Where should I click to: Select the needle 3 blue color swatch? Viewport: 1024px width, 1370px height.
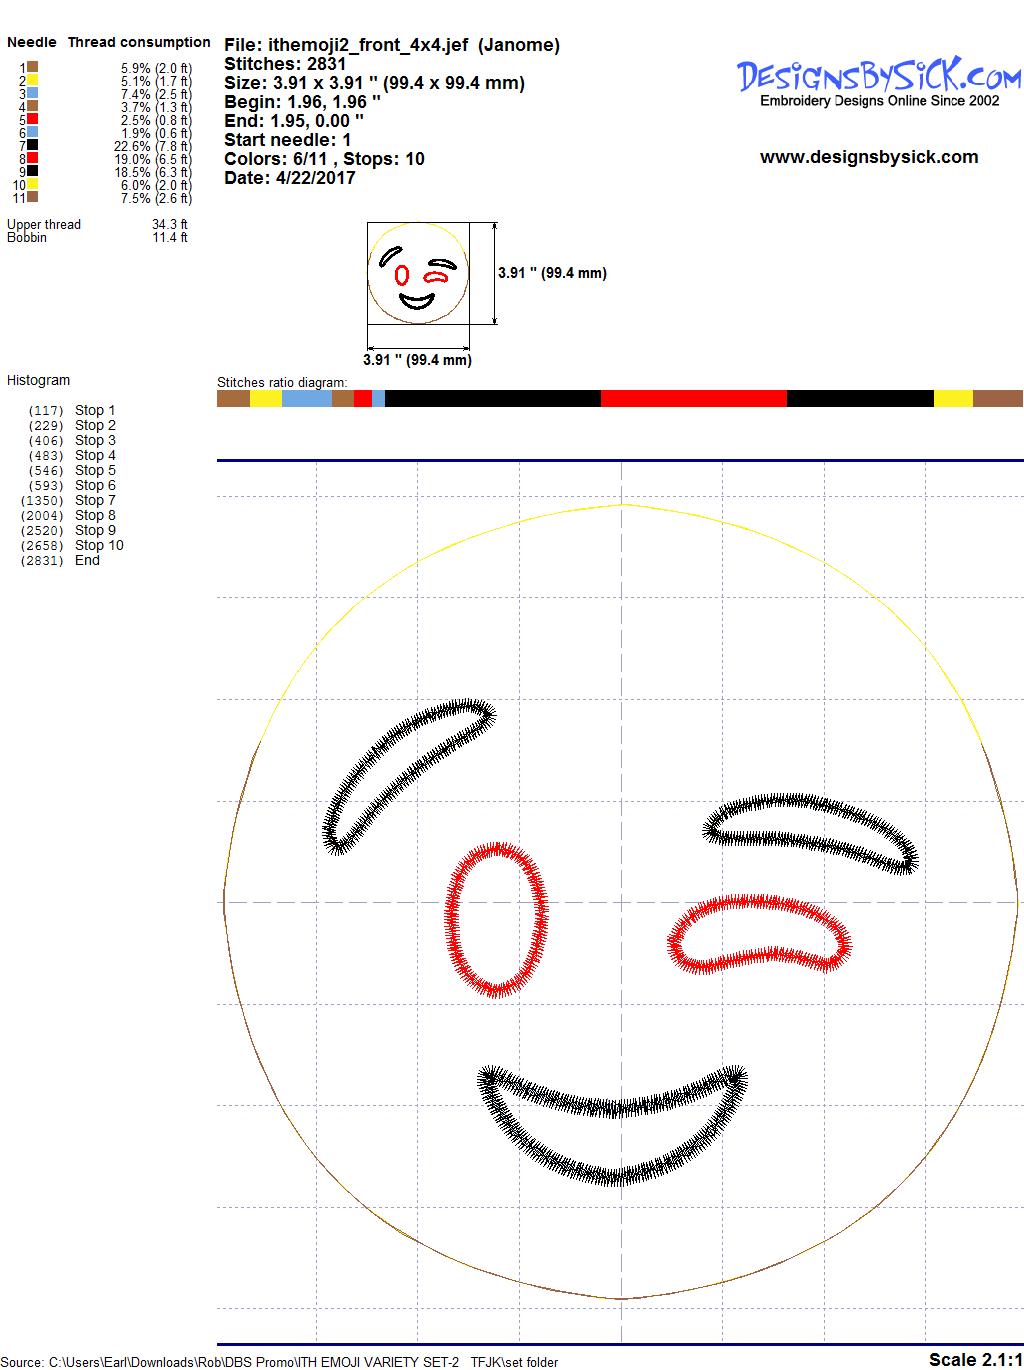coord(32,94)
